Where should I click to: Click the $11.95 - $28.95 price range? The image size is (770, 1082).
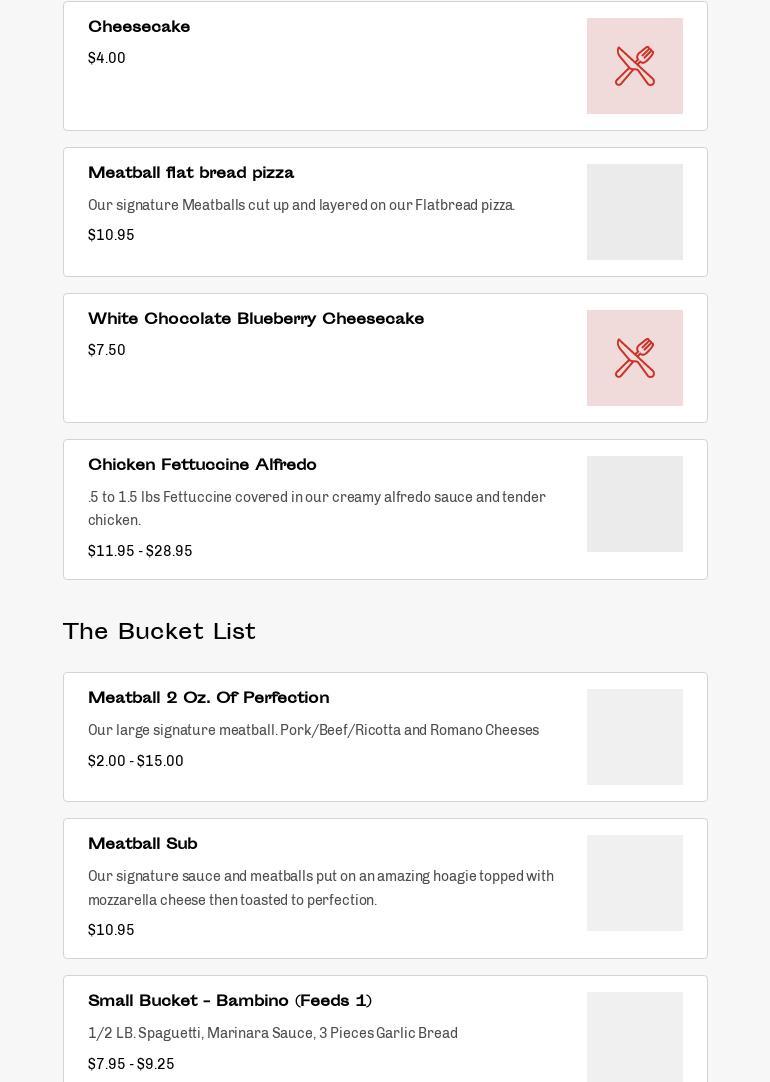(x=140, y=551)
